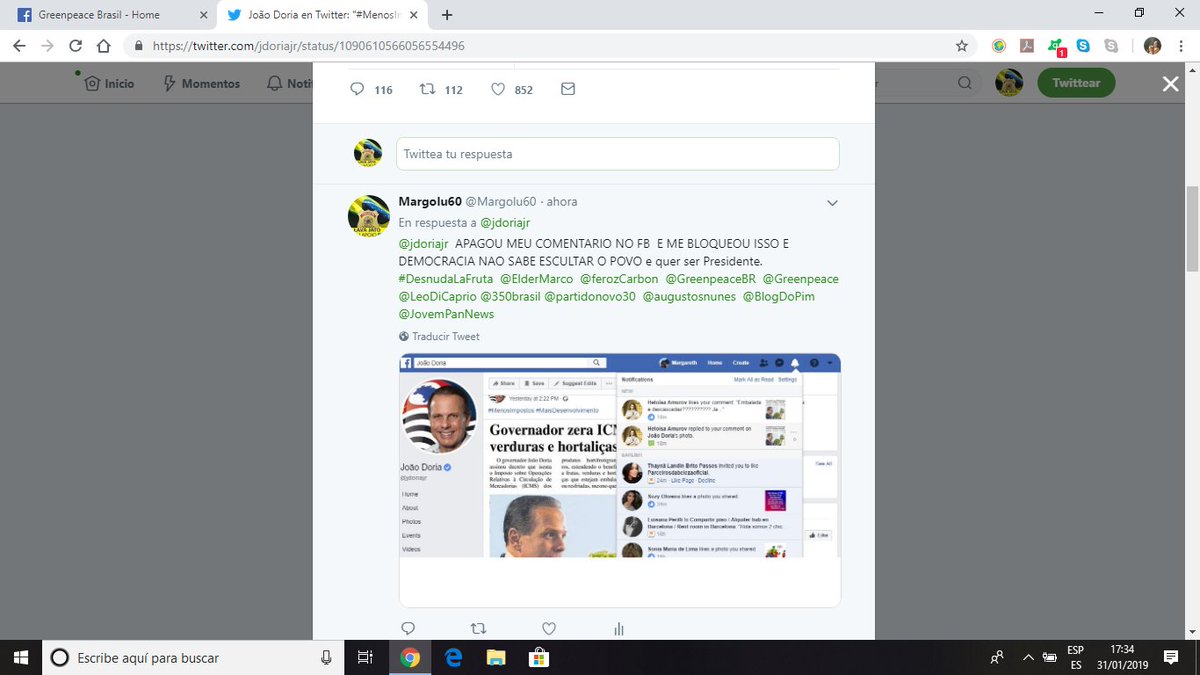Open Chrome three-dot menu
Viewport: 1200px width, 675px height.
pos(1180,46)
